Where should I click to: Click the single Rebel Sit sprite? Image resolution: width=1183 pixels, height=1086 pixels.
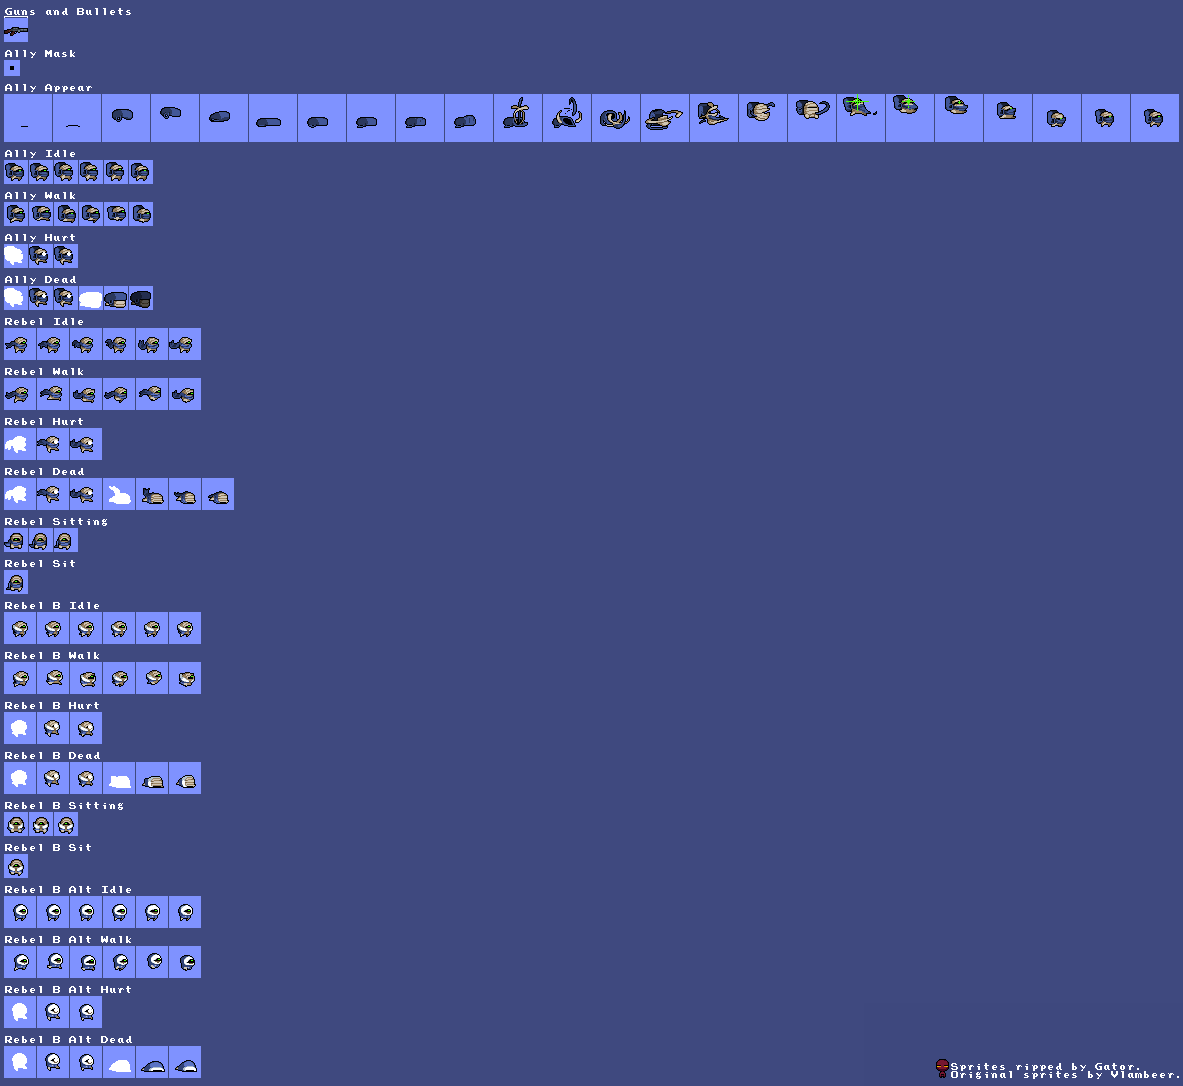click(x=16, y=583)
